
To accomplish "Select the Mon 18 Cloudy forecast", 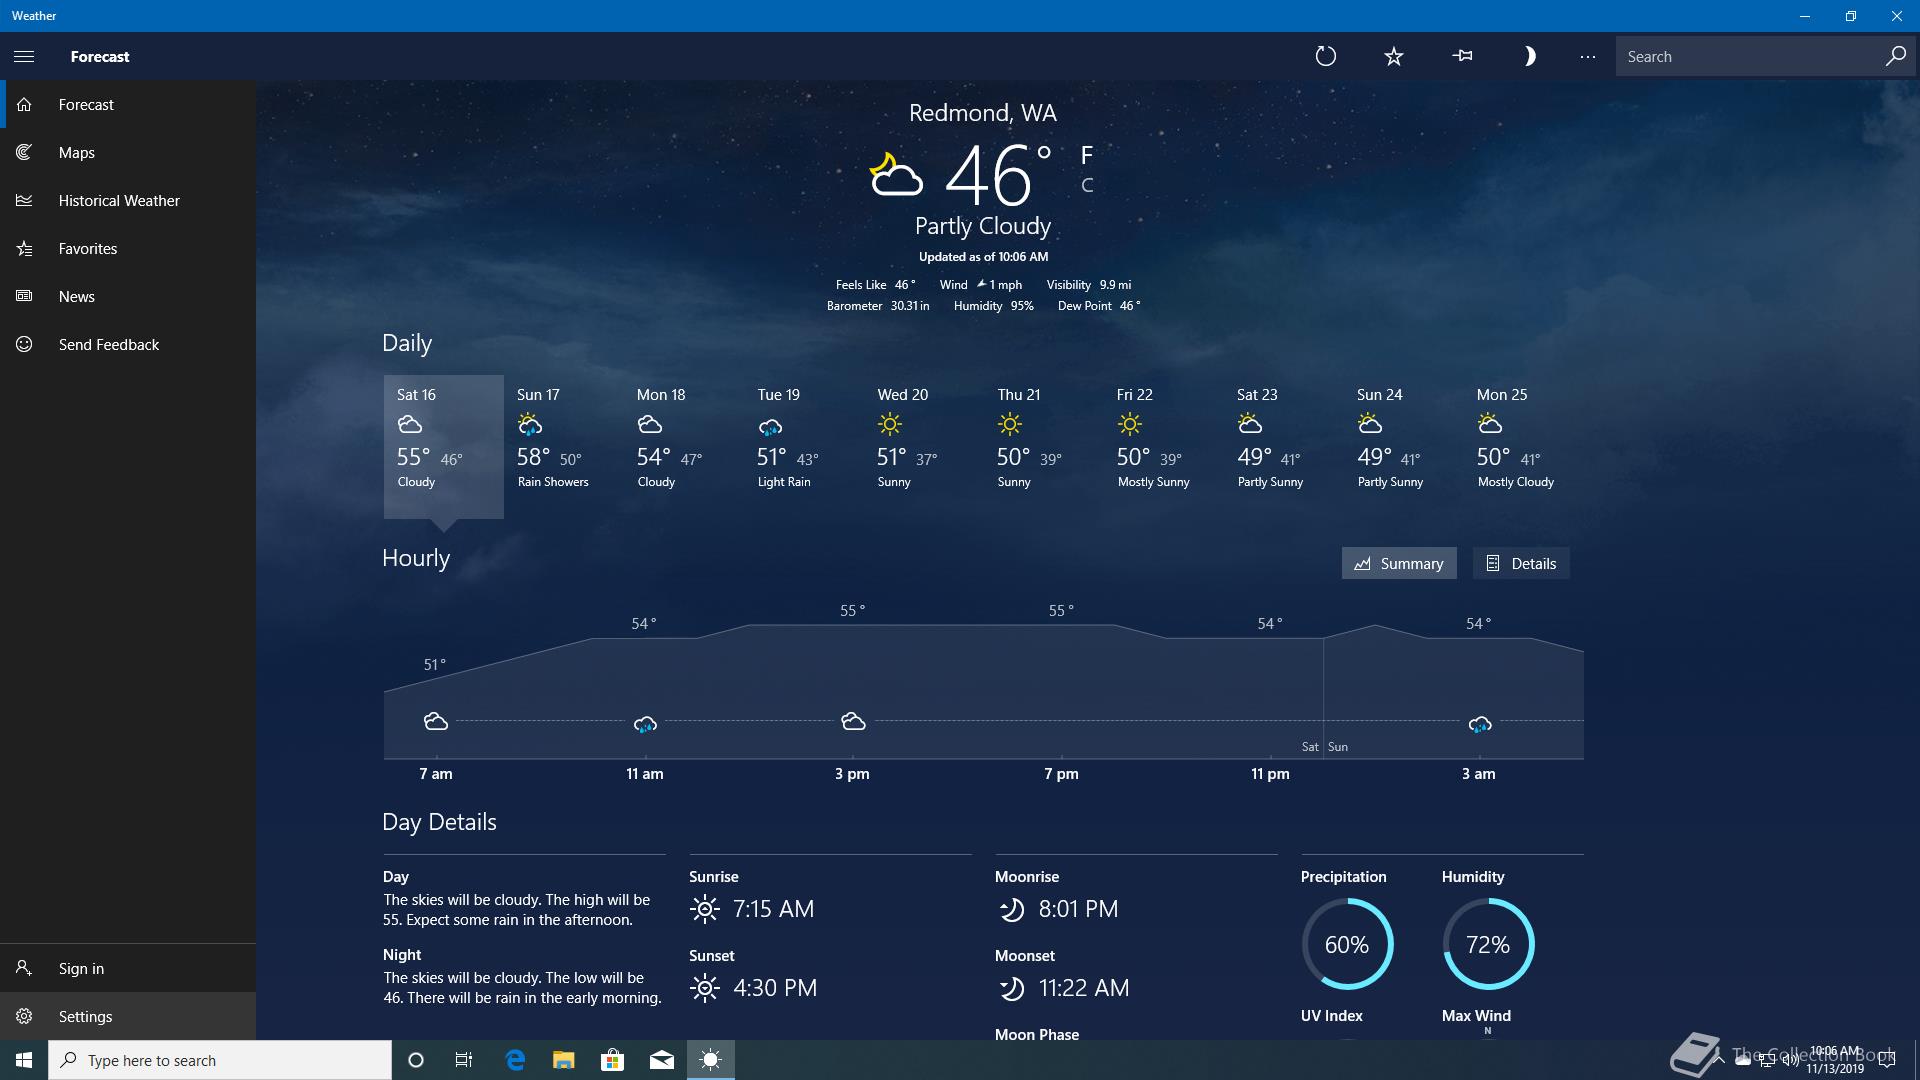I will 683,446.
